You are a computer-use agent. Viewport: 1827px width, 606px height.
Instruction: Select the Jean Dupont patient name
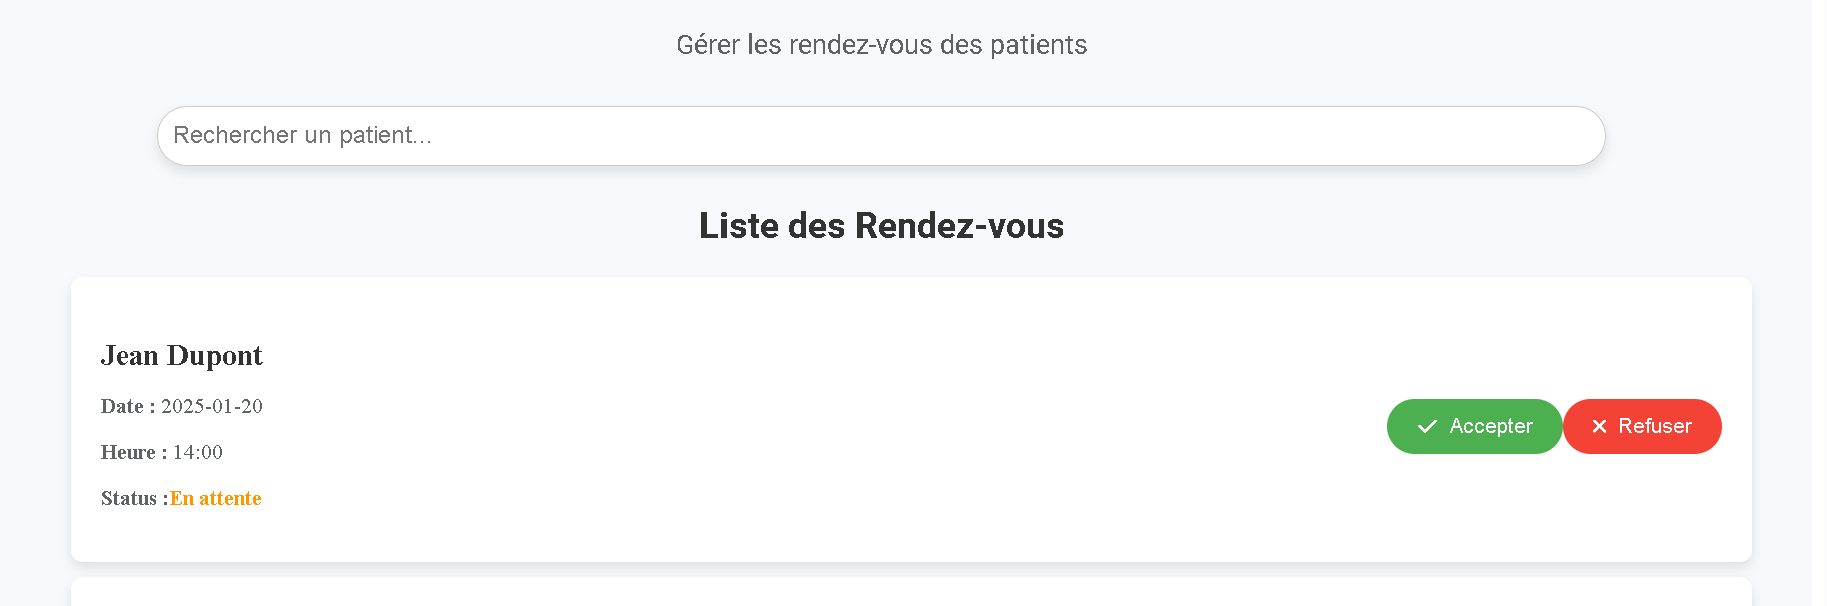coord(182,356)
